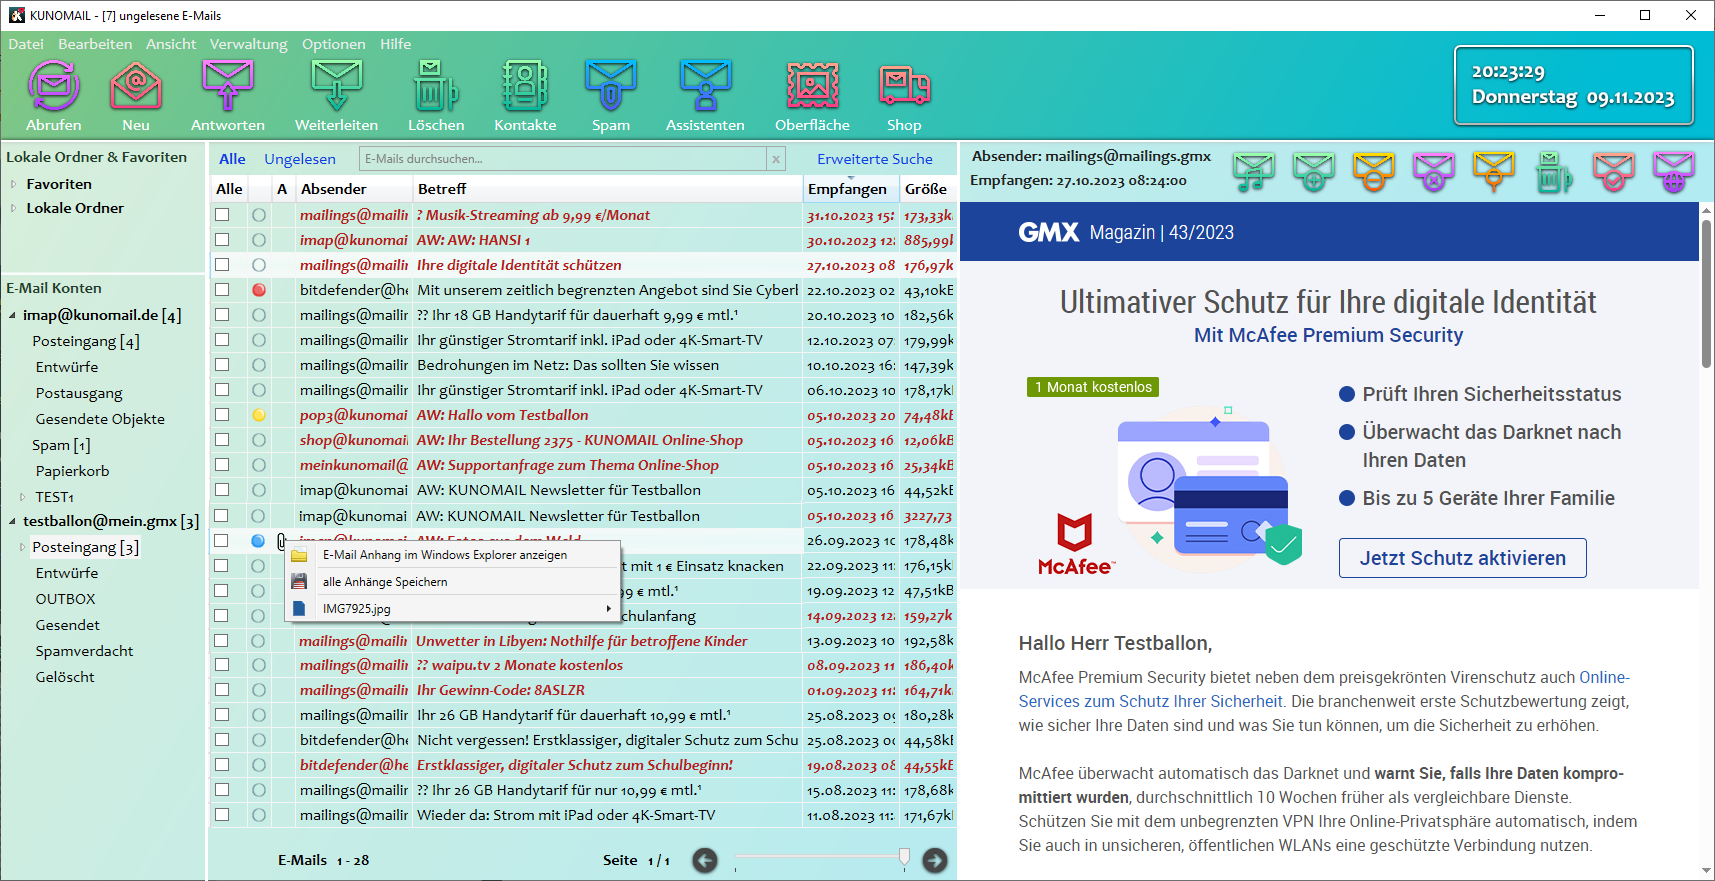Open the Shop truck icon

905,86
